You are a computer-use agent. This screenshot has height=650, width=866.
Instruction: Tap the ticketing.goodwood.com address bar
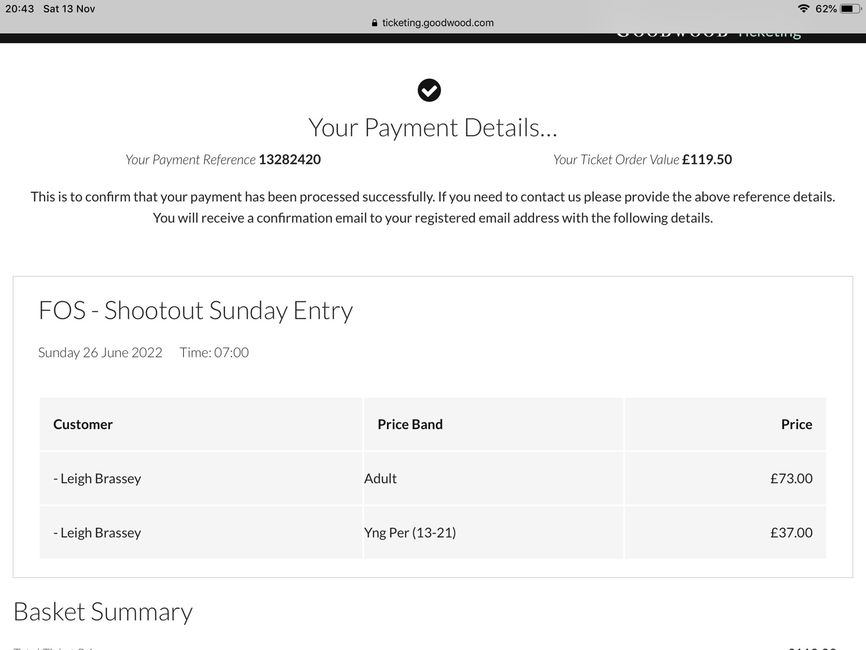[x=433, y=23]
